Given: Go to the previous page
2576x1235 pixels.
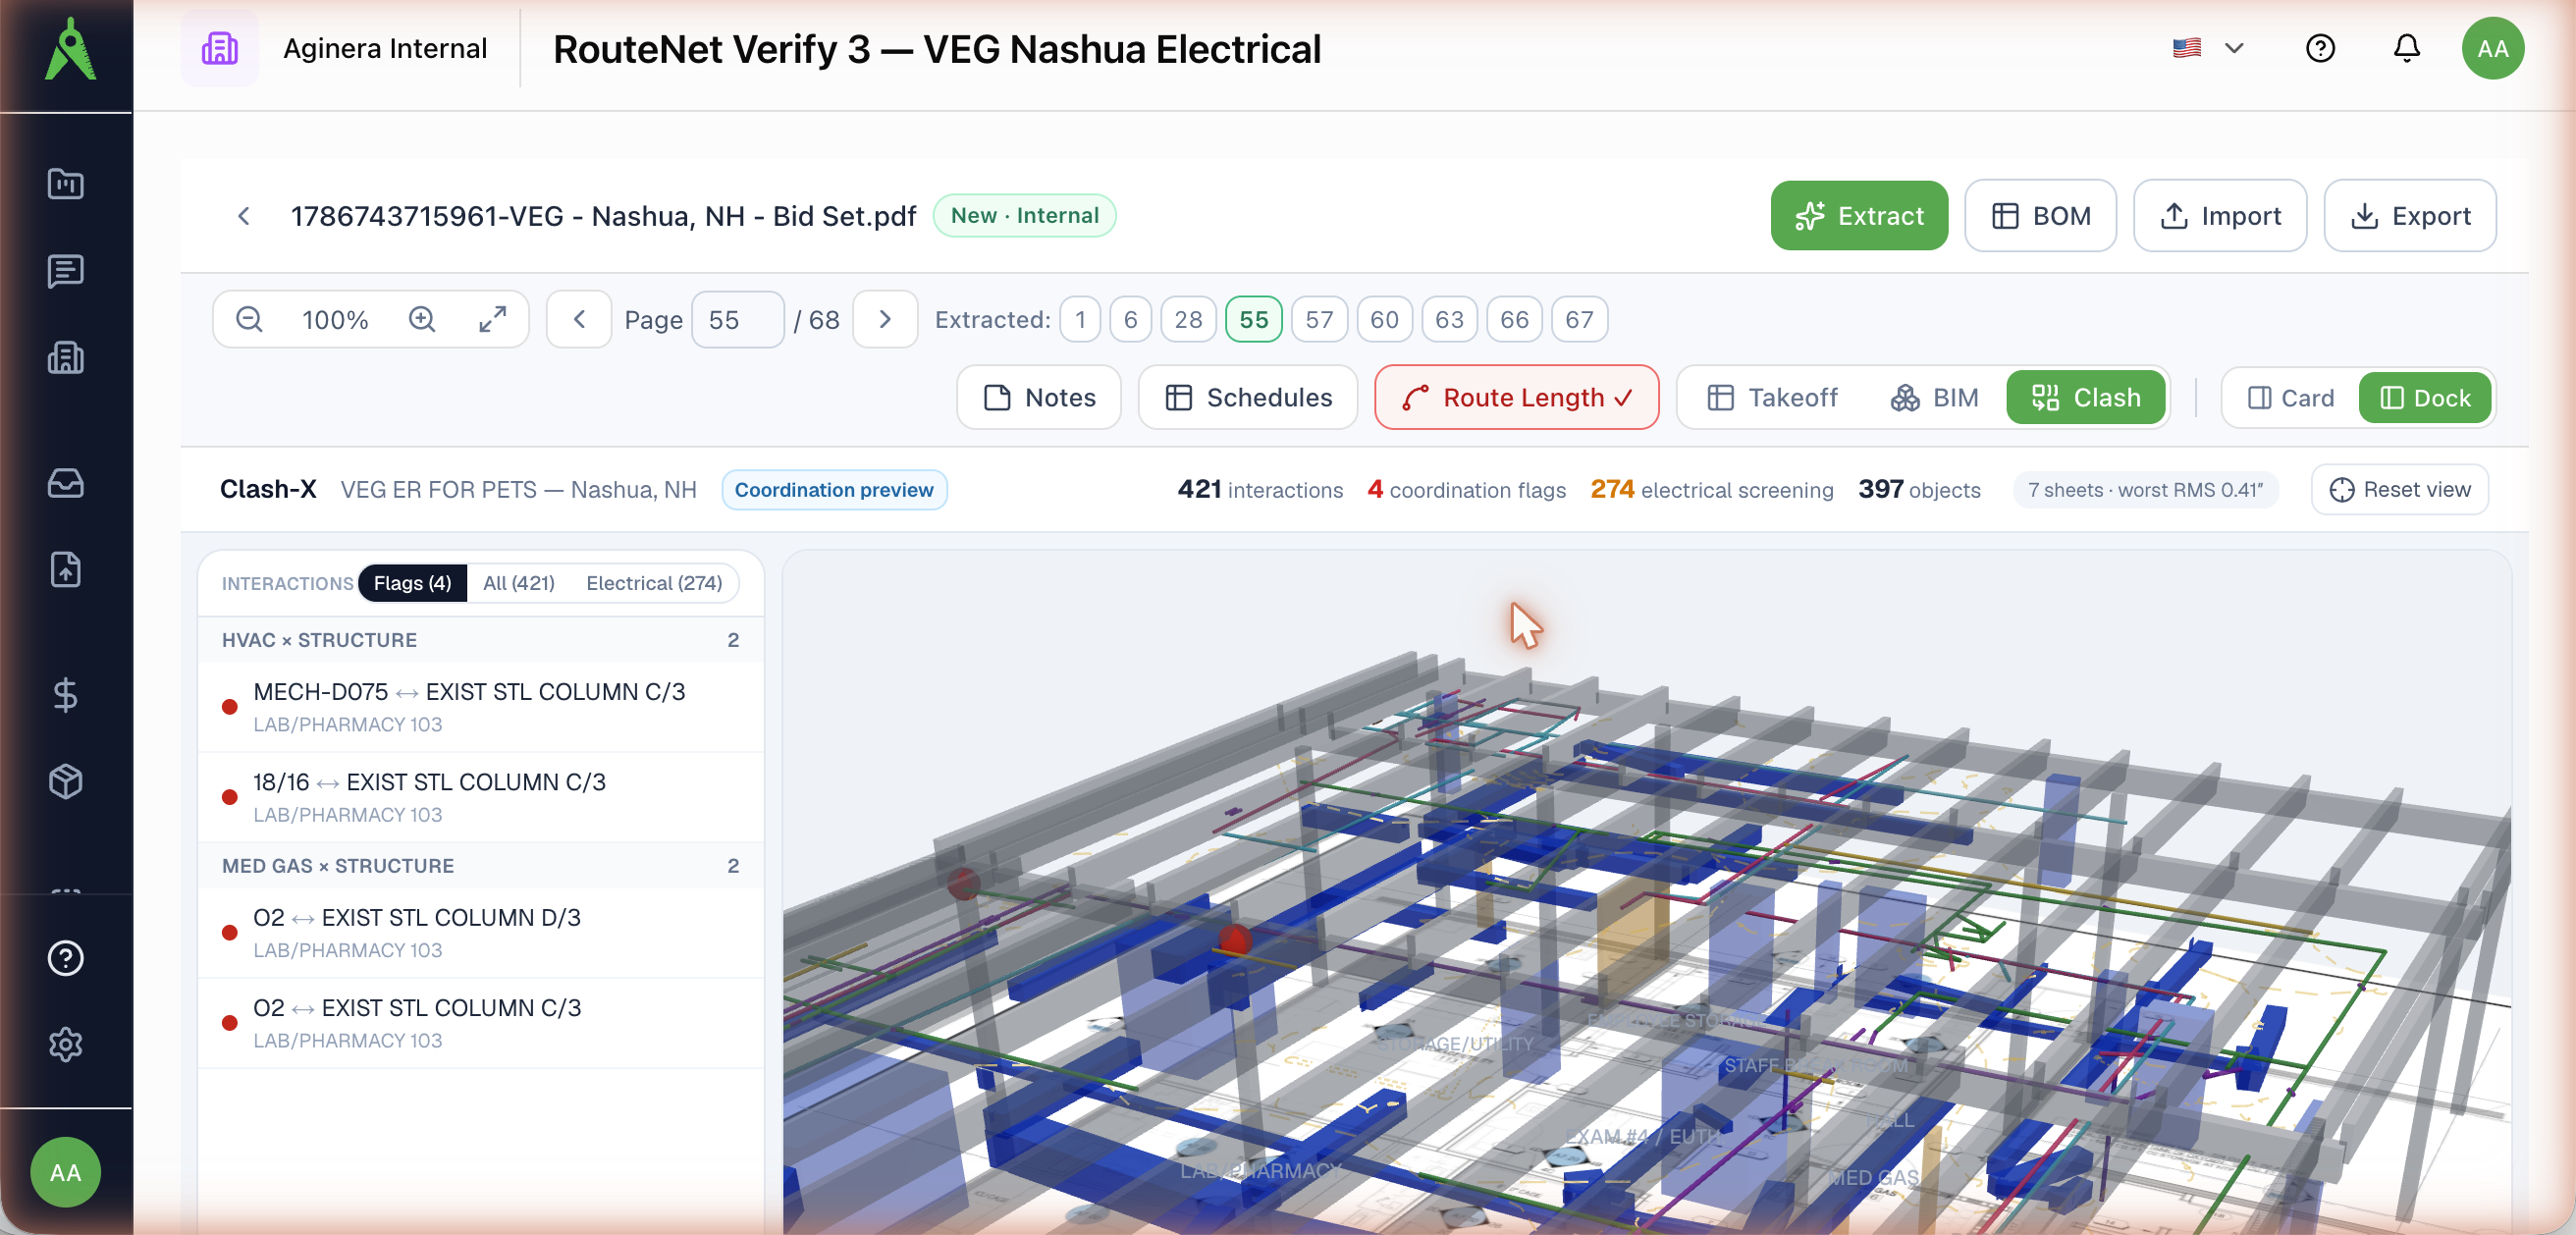Looking at the screenshot, I should (x=579, y=319).
